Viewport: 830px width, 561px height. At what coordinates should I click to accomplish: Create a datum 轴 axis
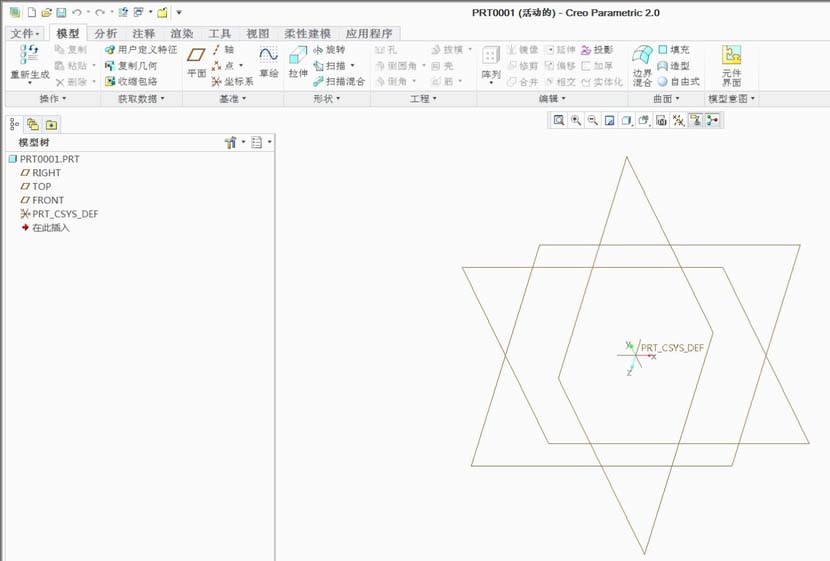pos(223,50)
